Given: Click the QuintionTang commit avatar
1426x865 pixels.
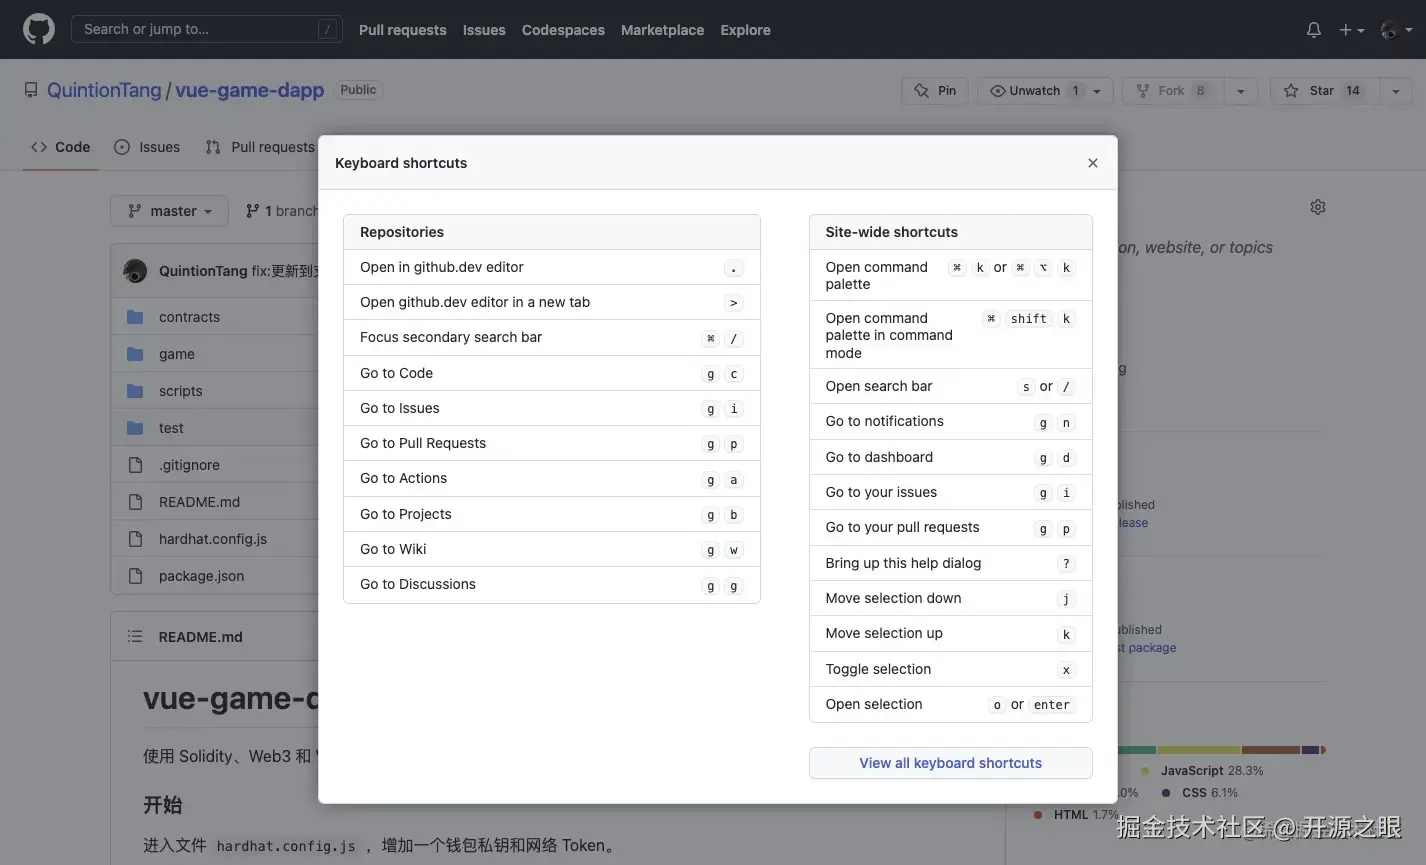Looking at the screenshot, I should point(135,271).
